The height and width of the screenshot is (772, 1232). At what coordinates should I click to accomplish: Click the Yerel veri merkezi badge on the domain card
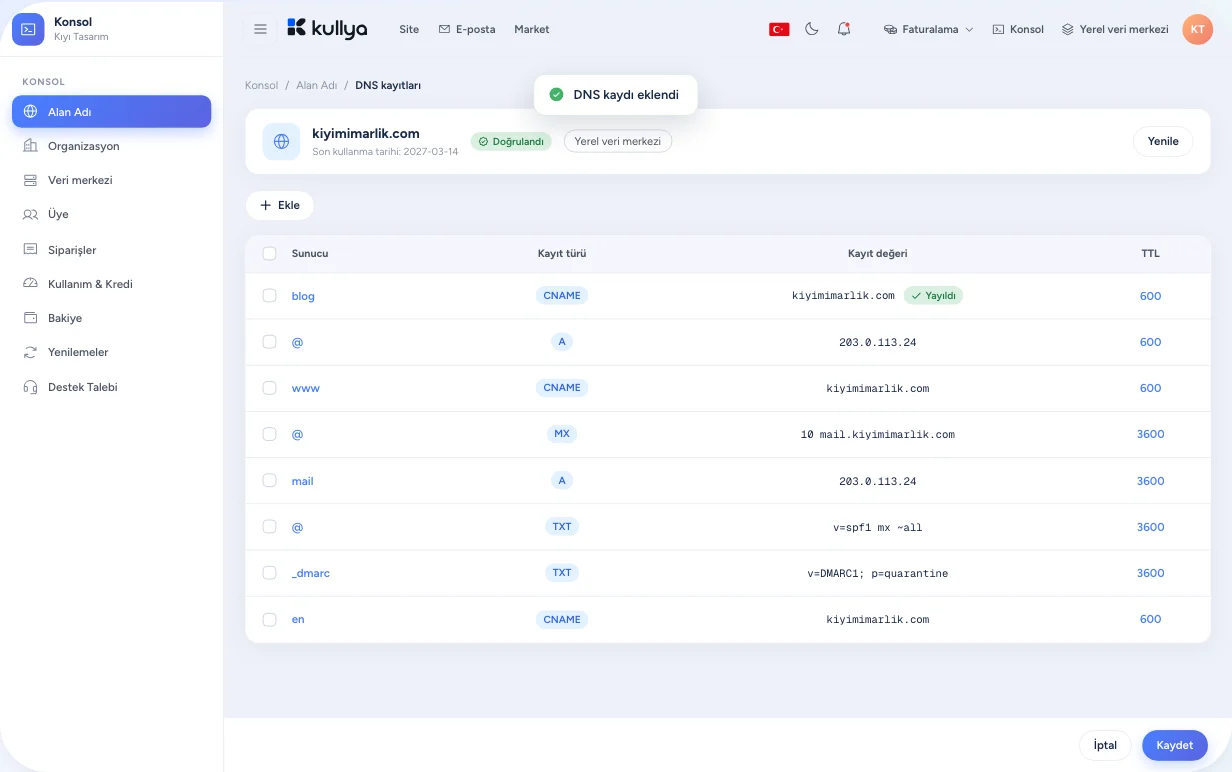[618, 141]
